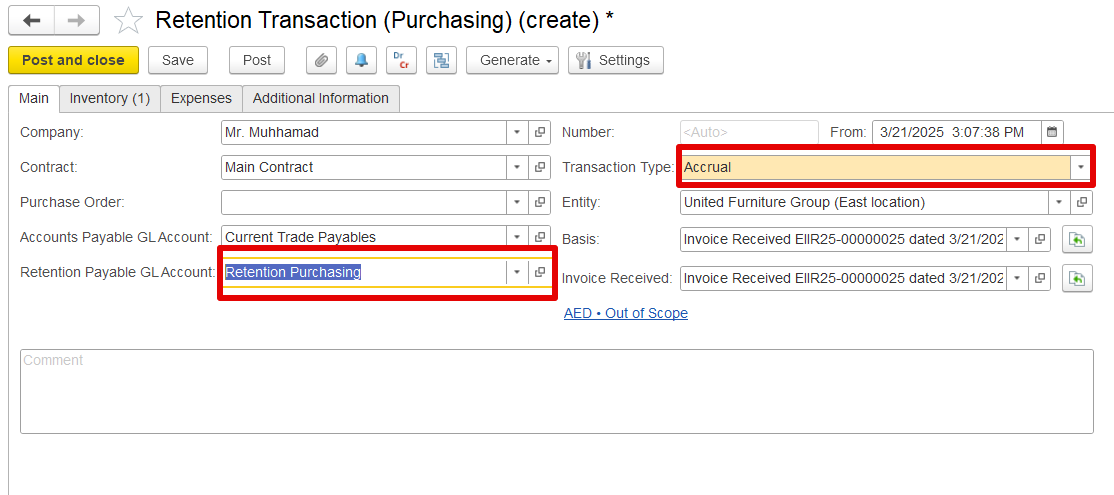The height and width of the screenshot is (495, 1114).
Task: Open the Retention Payable GL Account dropdown
Action: click(517, 272)
